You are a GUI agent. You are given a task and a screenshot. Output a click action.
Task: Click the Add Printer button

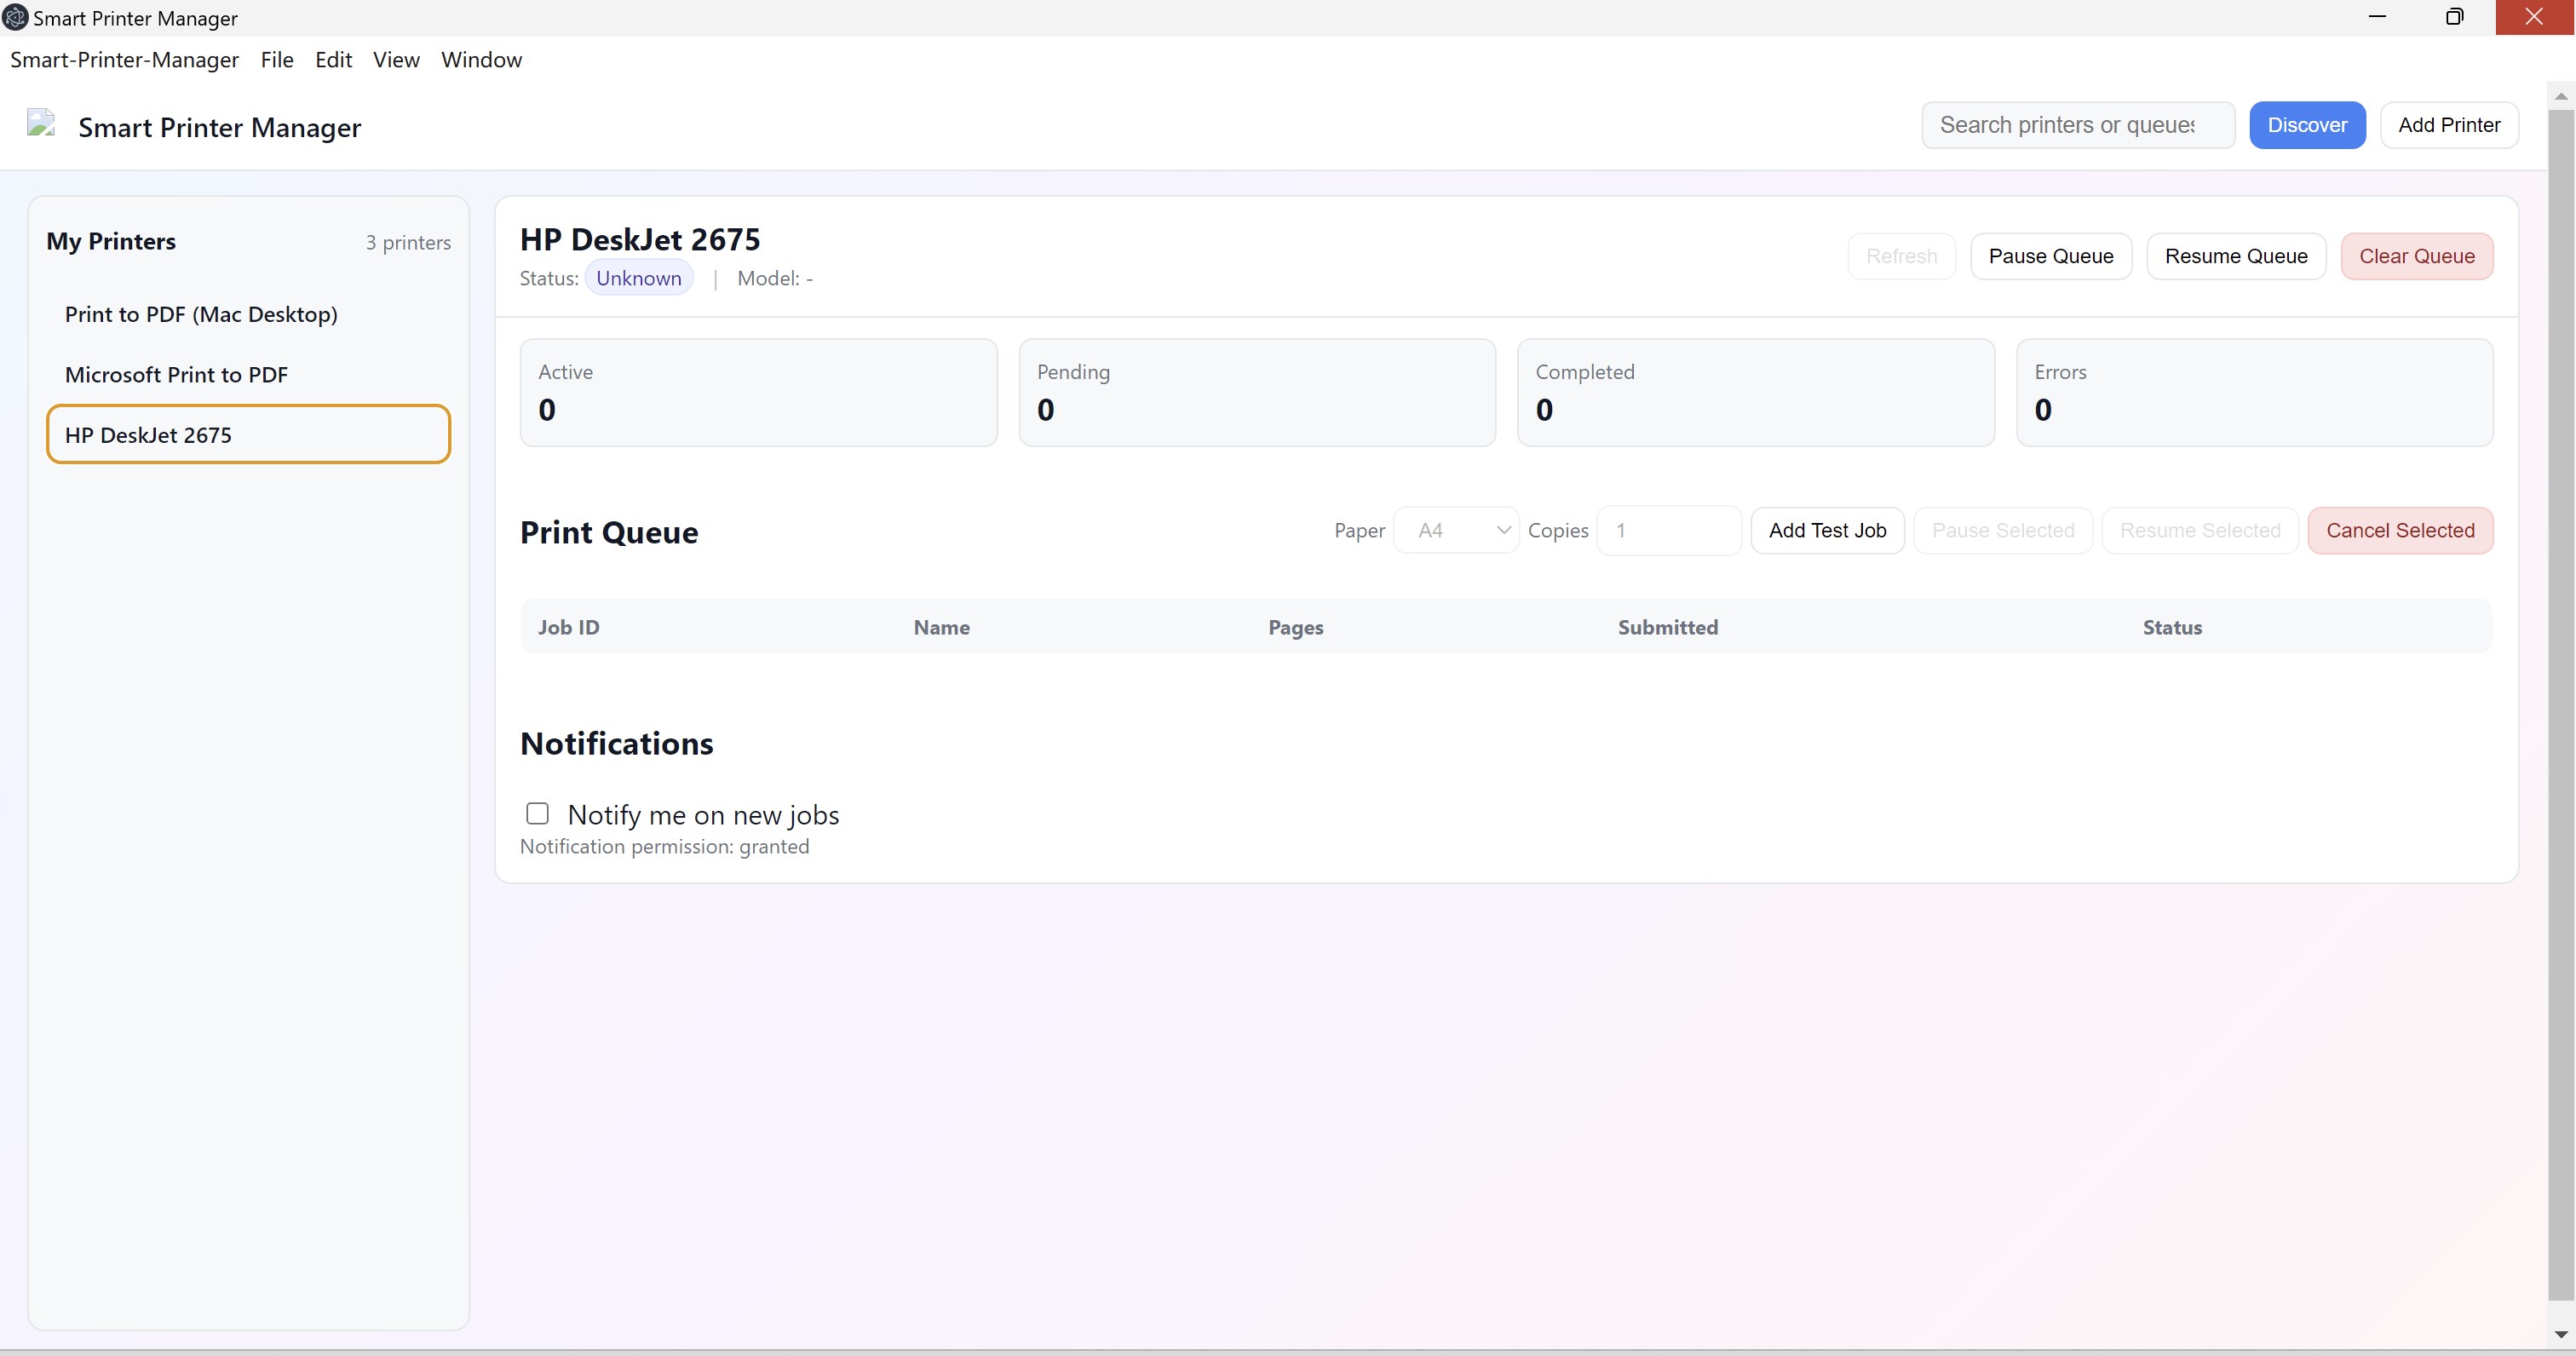pyautogui.click(x=2449, y=125)
